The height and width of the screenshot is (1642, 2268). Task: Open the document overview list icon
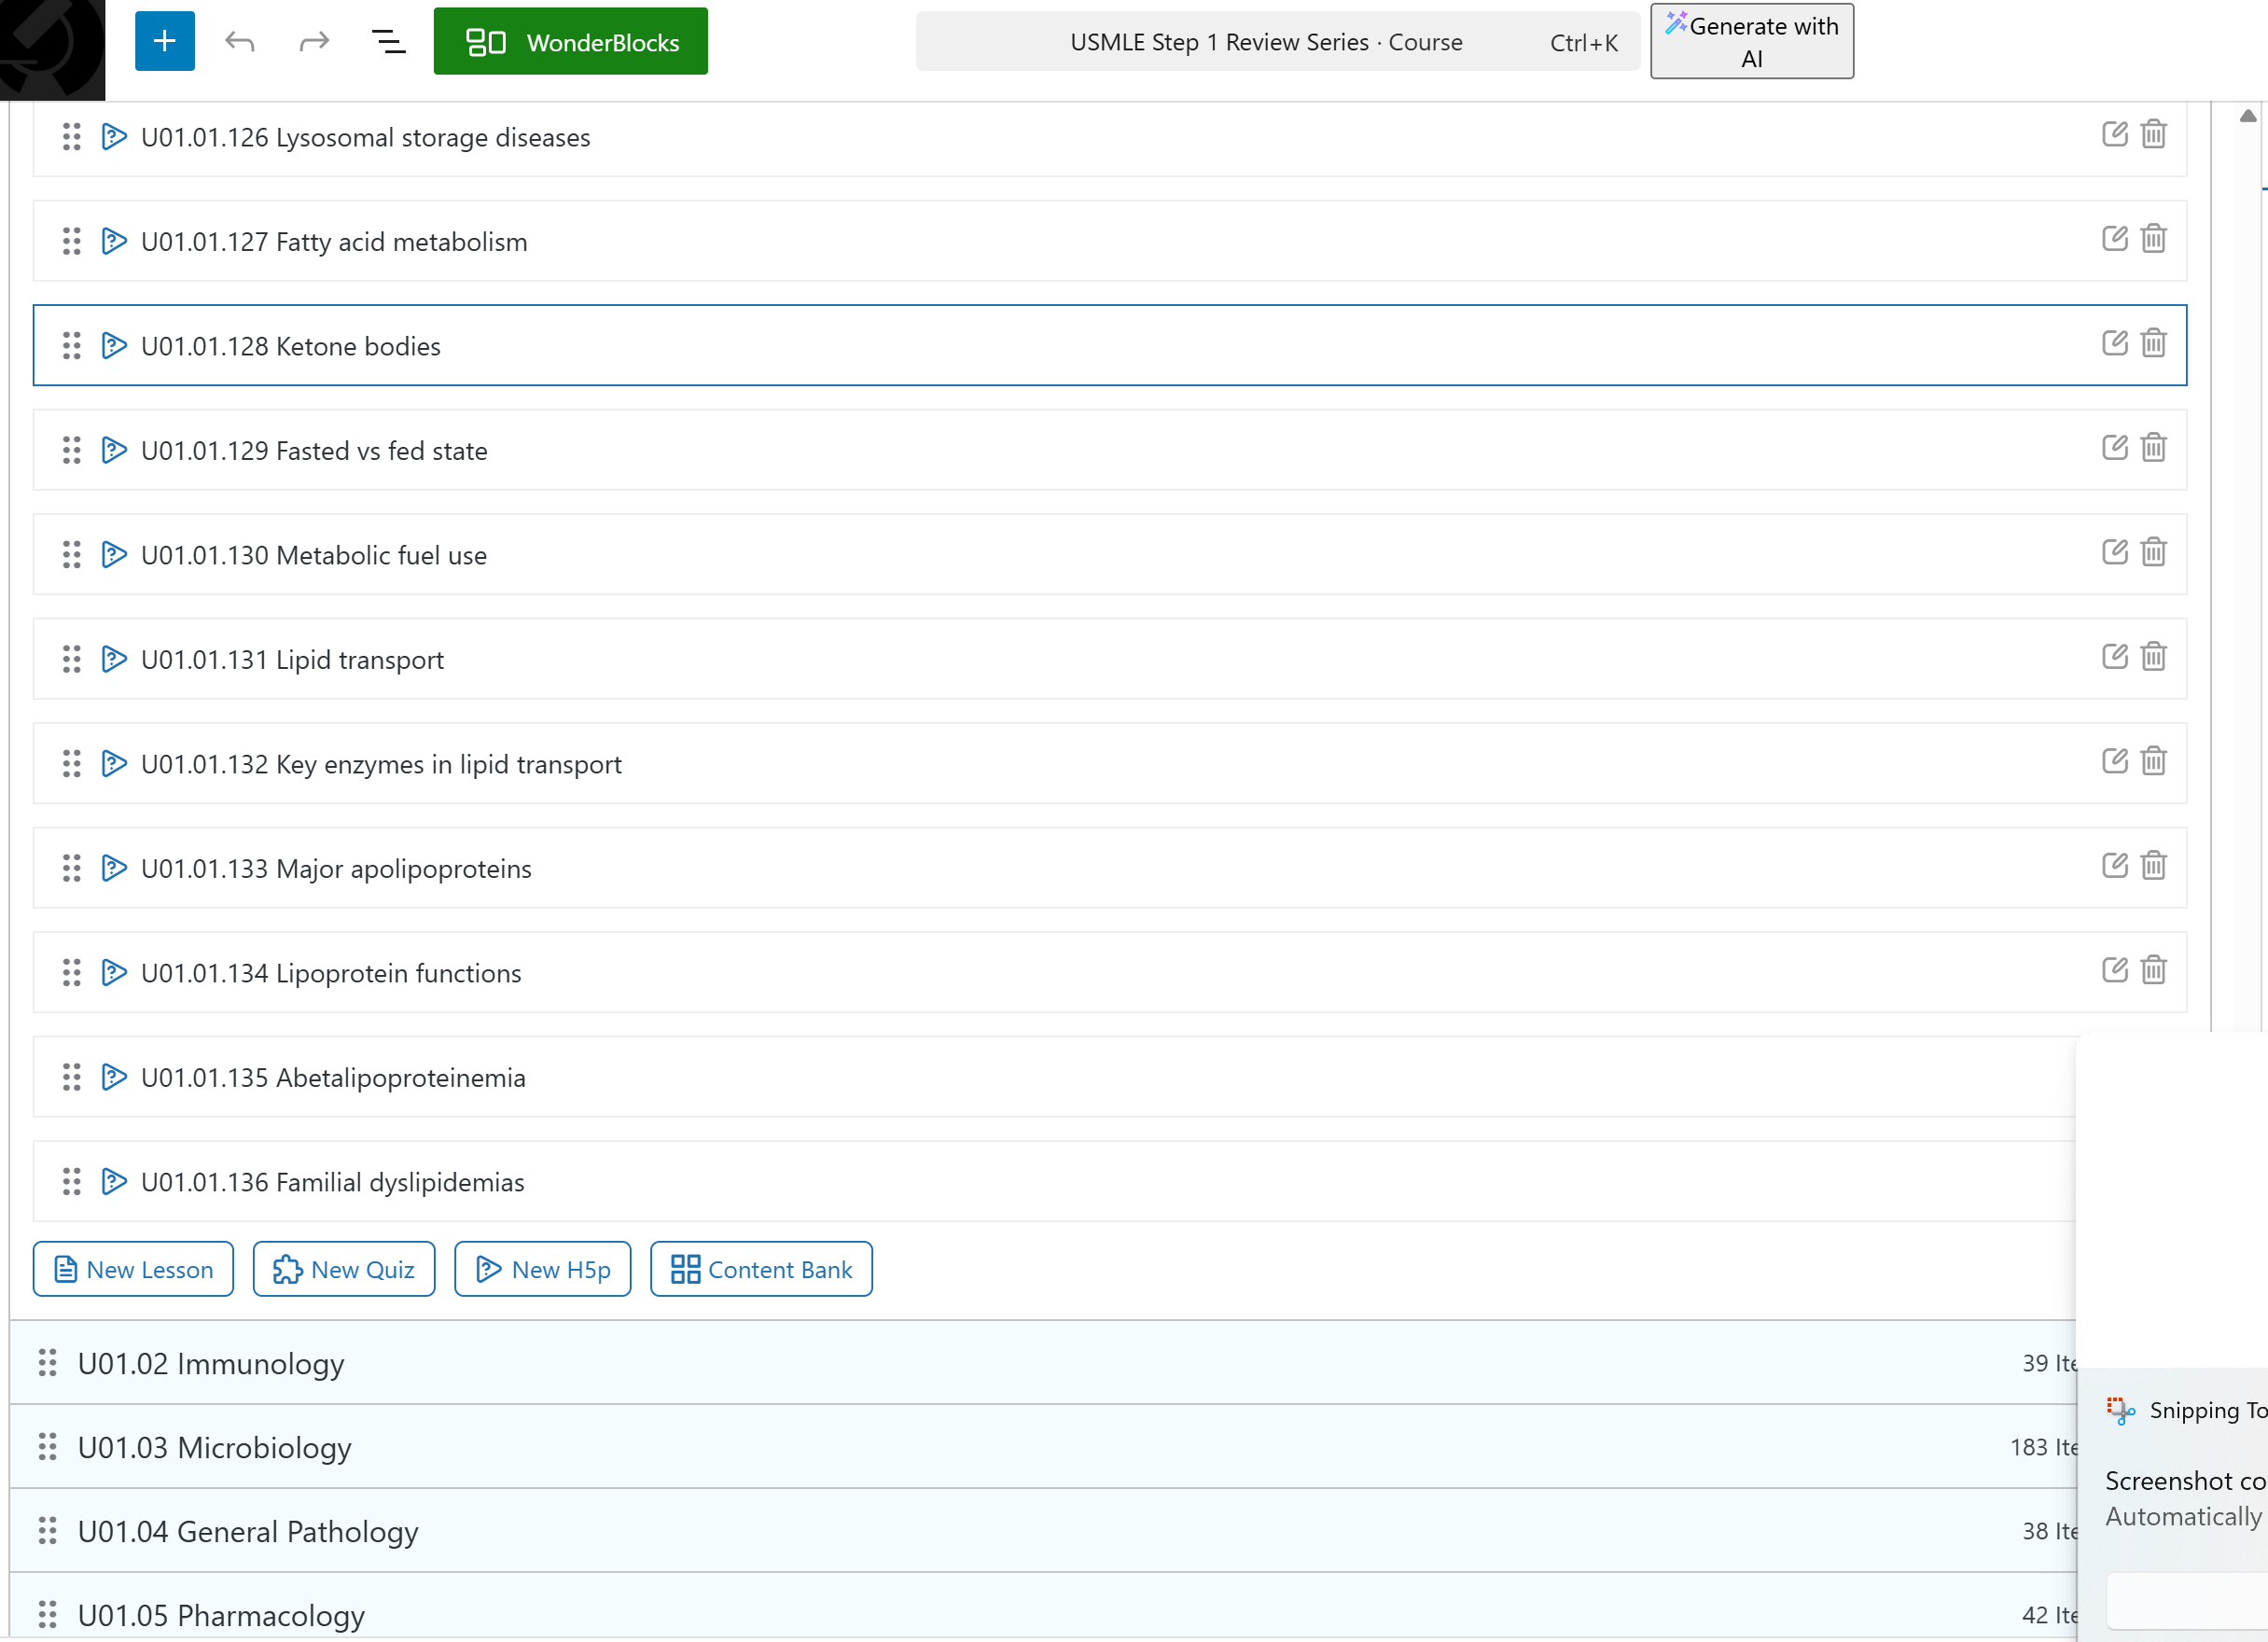(388, 41)
